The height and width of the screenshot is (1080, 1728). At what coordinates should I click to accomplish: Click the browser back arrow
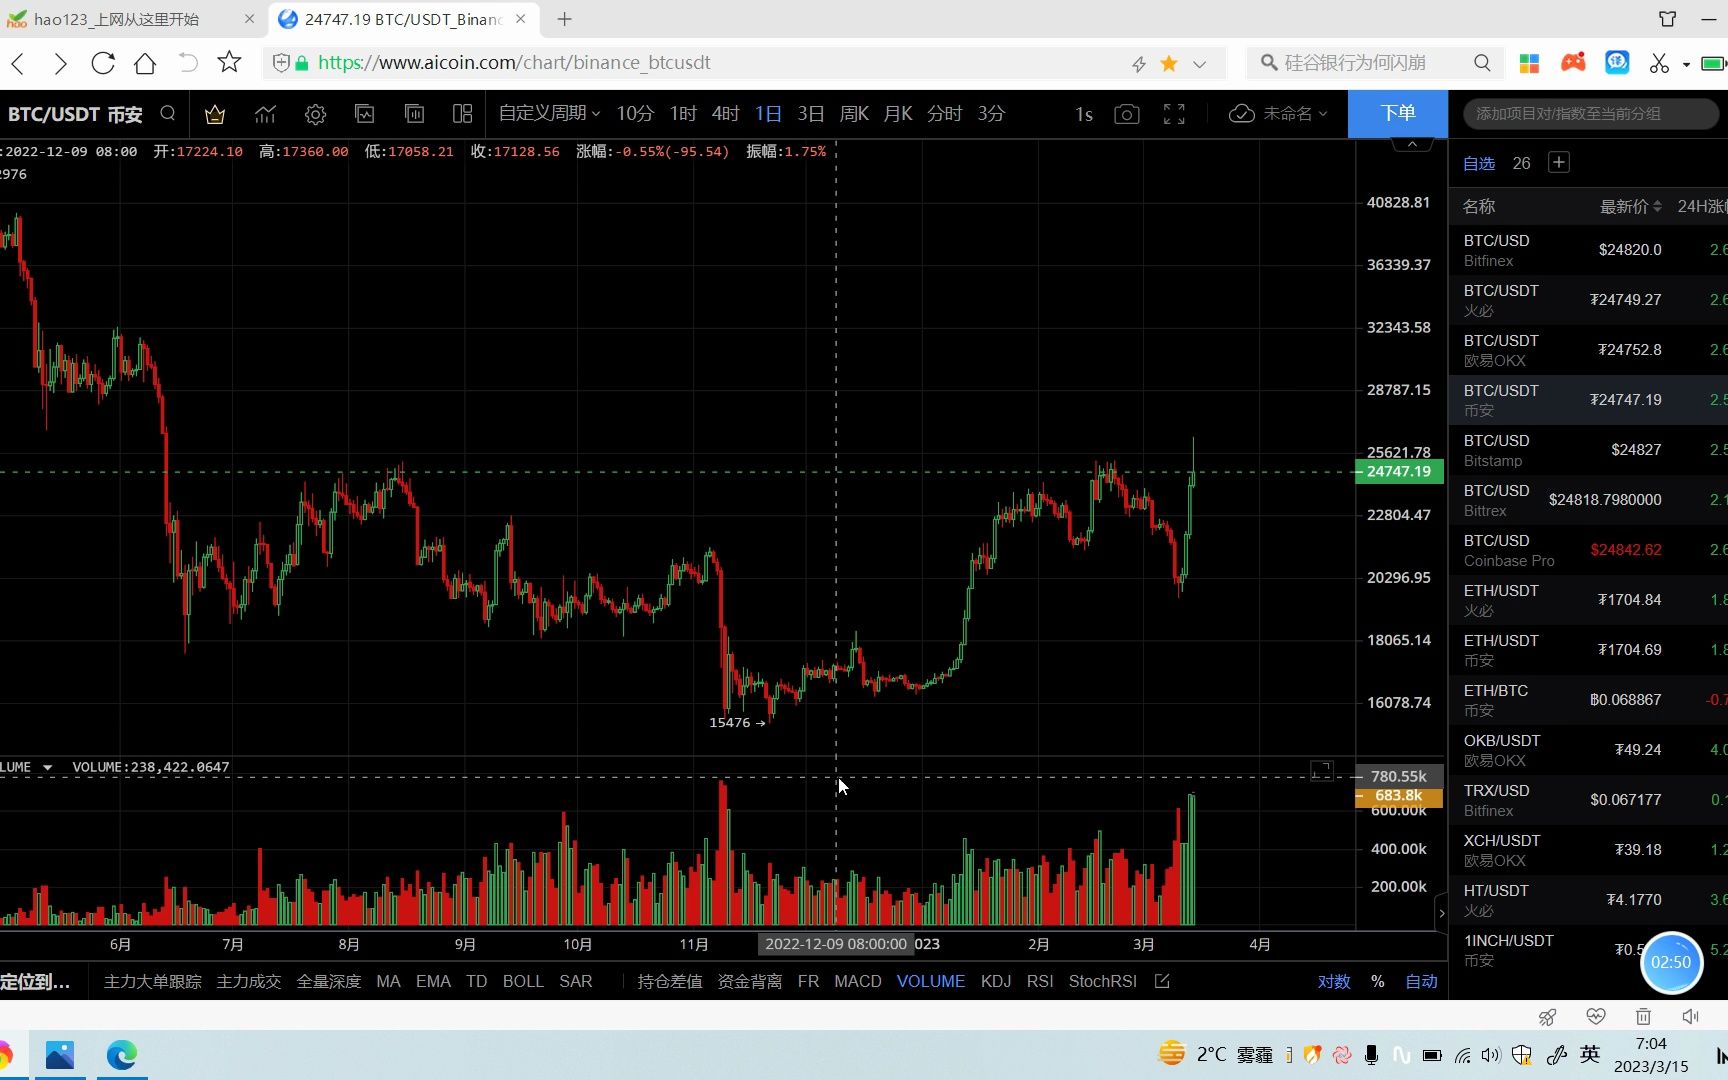[x=18, y=63]
